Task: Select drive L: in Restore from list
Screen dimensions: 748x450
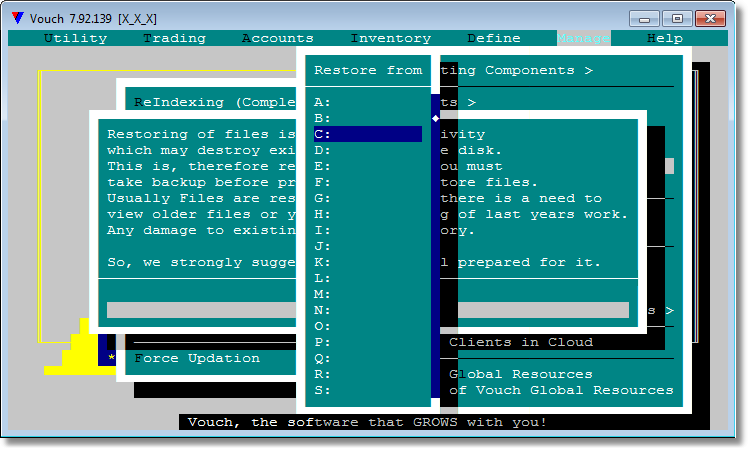Action: pyautogui.click(x=368, y=278)
